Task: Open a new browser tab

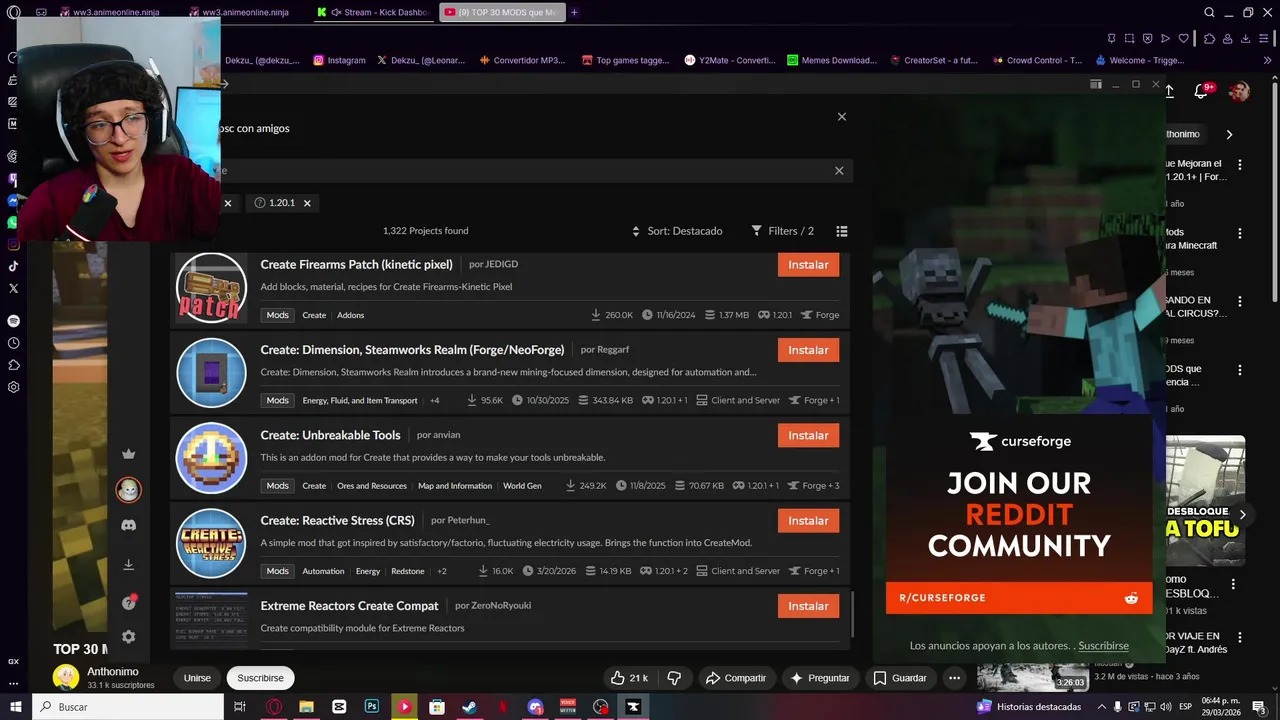Action: (x=574, y=12)
